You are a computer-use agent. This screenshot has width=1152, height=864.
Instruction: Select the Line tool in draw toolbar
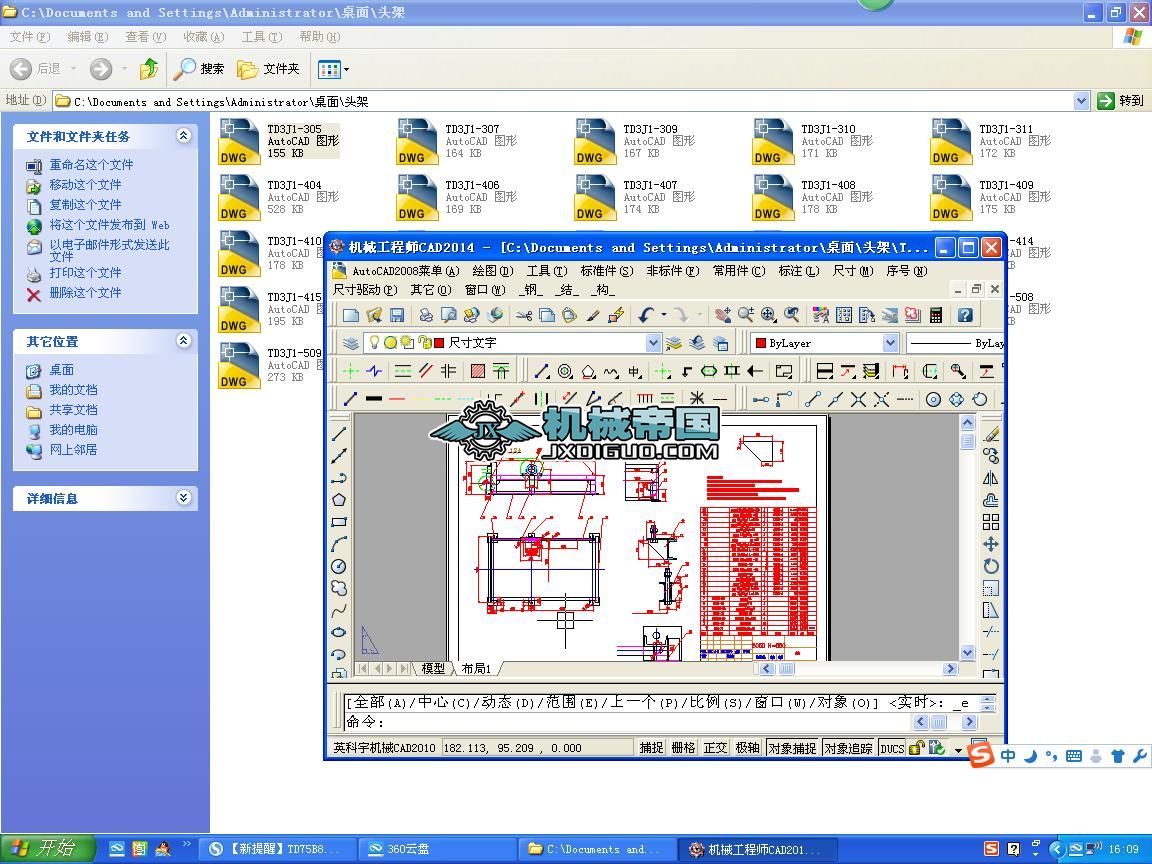point(339,433)
